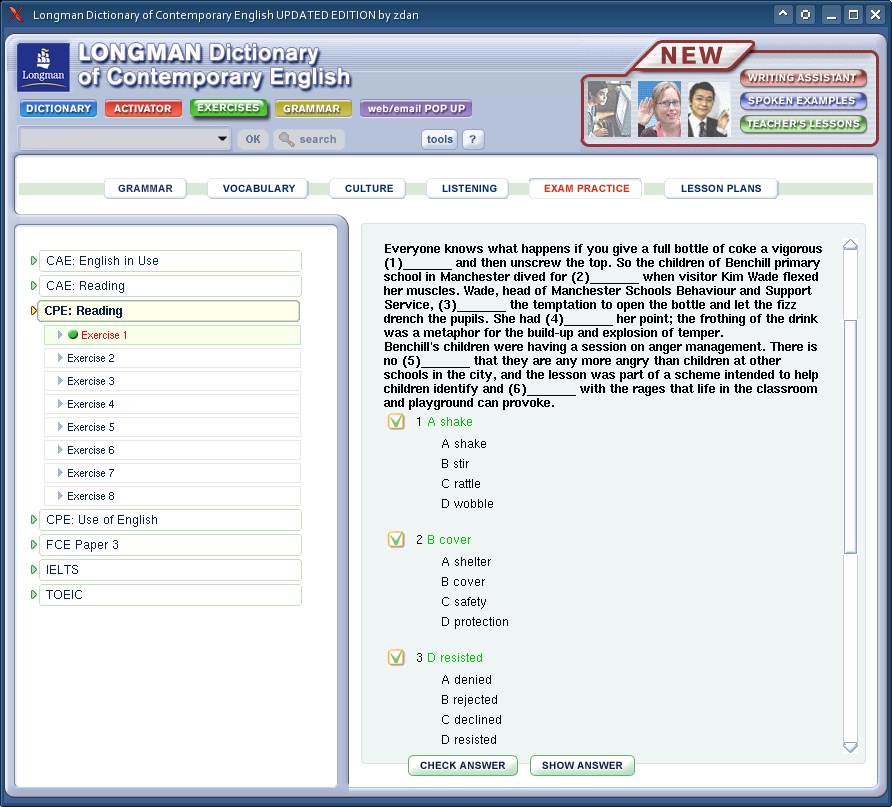Switch to the GRAMMAR exercises tab
Screen dimensions: 892x807
(x=145, y=188)
